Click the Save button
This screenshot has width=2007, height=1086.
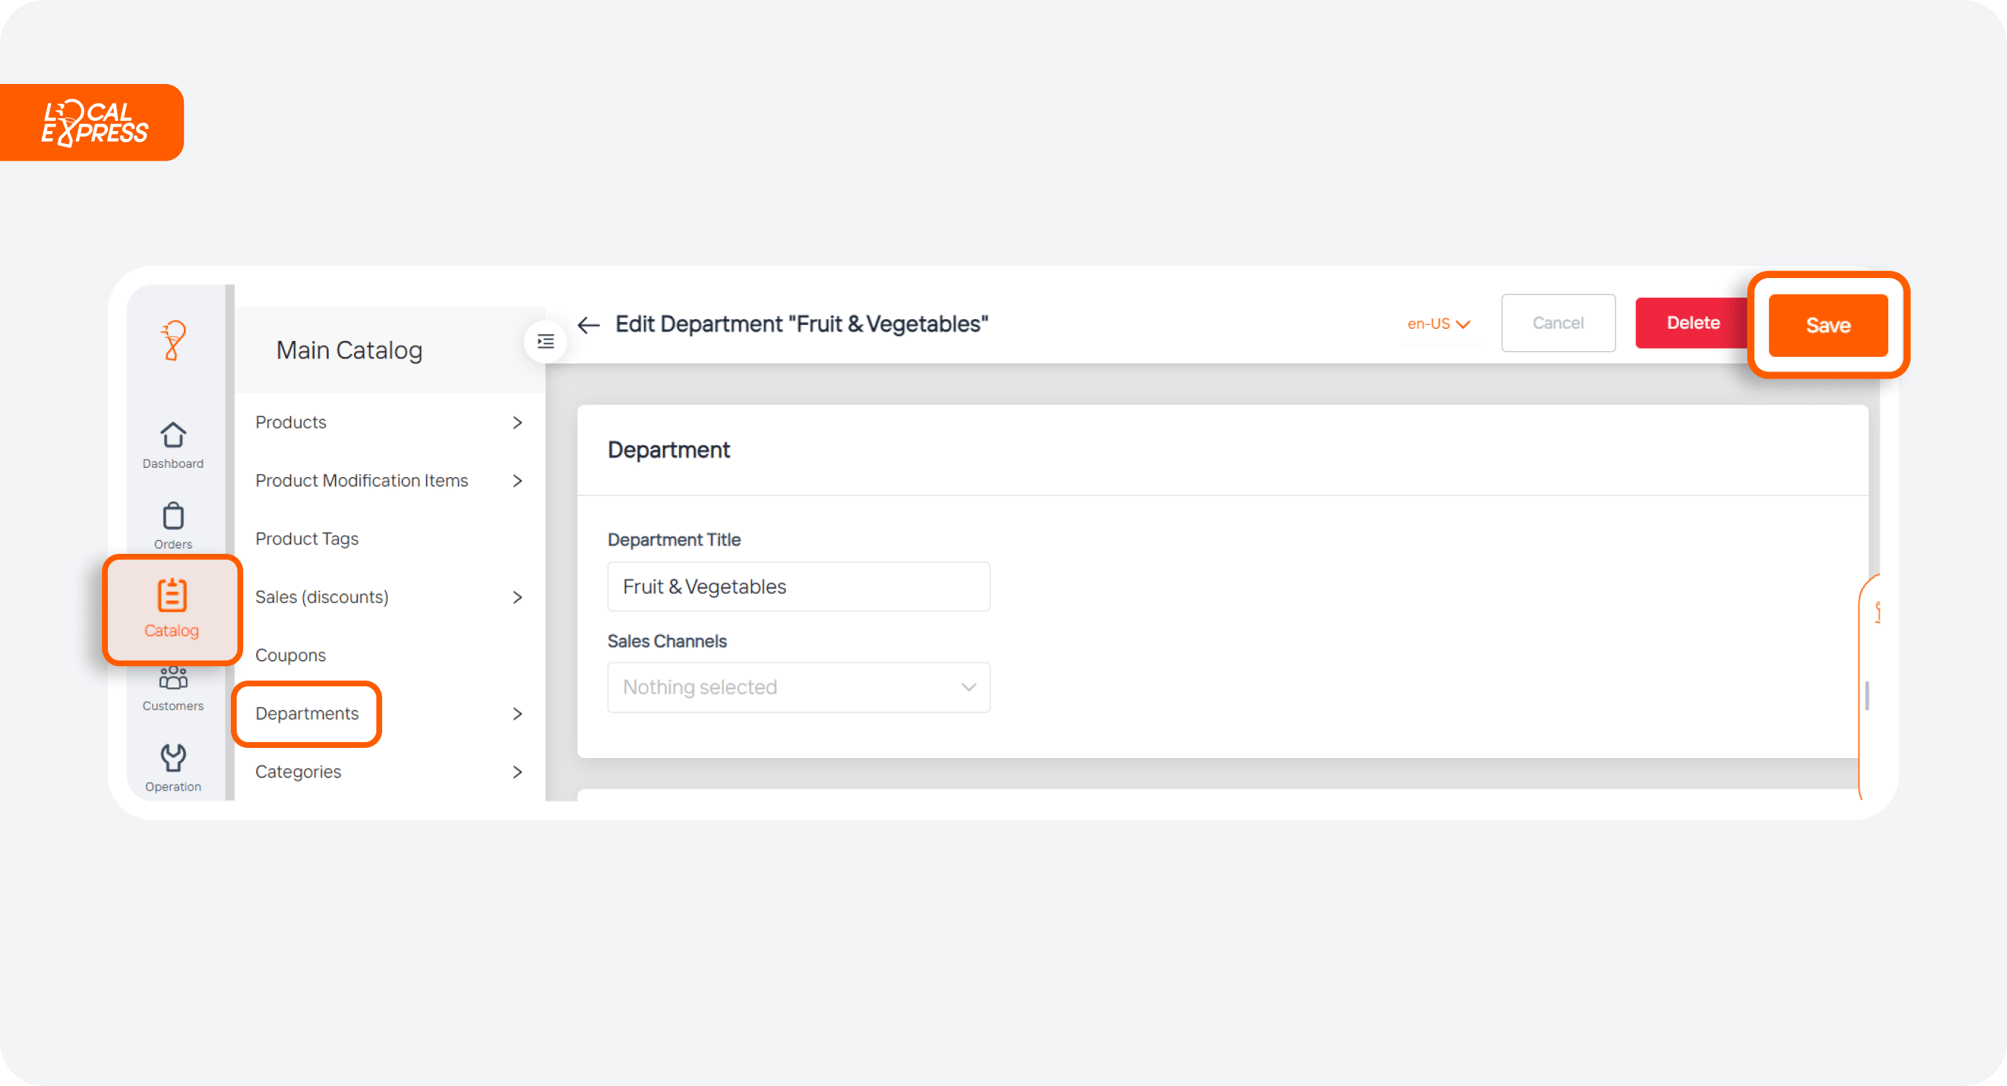[x=1827, y=324]
